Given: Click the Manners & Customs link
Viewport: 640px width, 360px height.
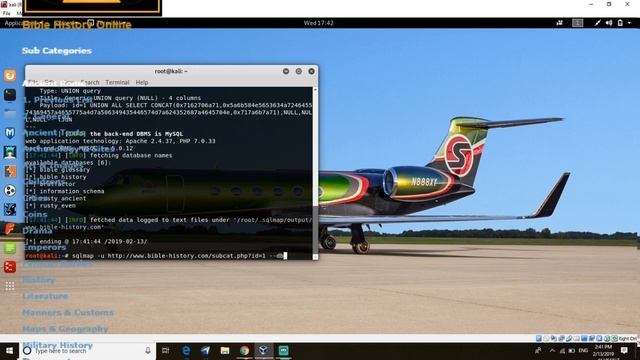Looking at the screenshot, I should (x=68, y=313).
